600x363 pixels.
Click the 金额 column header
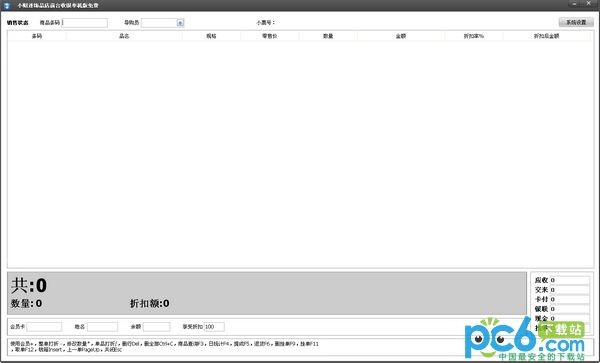[401, 36]
